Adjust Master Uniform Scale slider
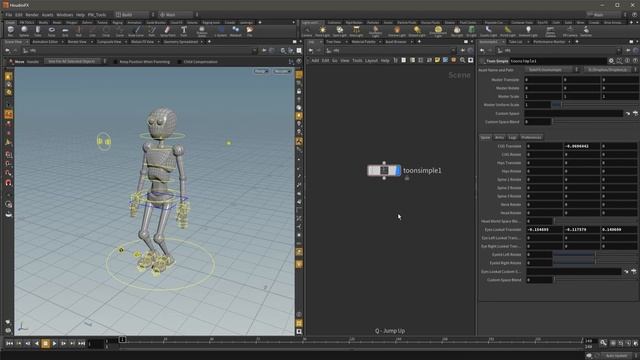This screenshot has height=360, width=640. (594, 105)
